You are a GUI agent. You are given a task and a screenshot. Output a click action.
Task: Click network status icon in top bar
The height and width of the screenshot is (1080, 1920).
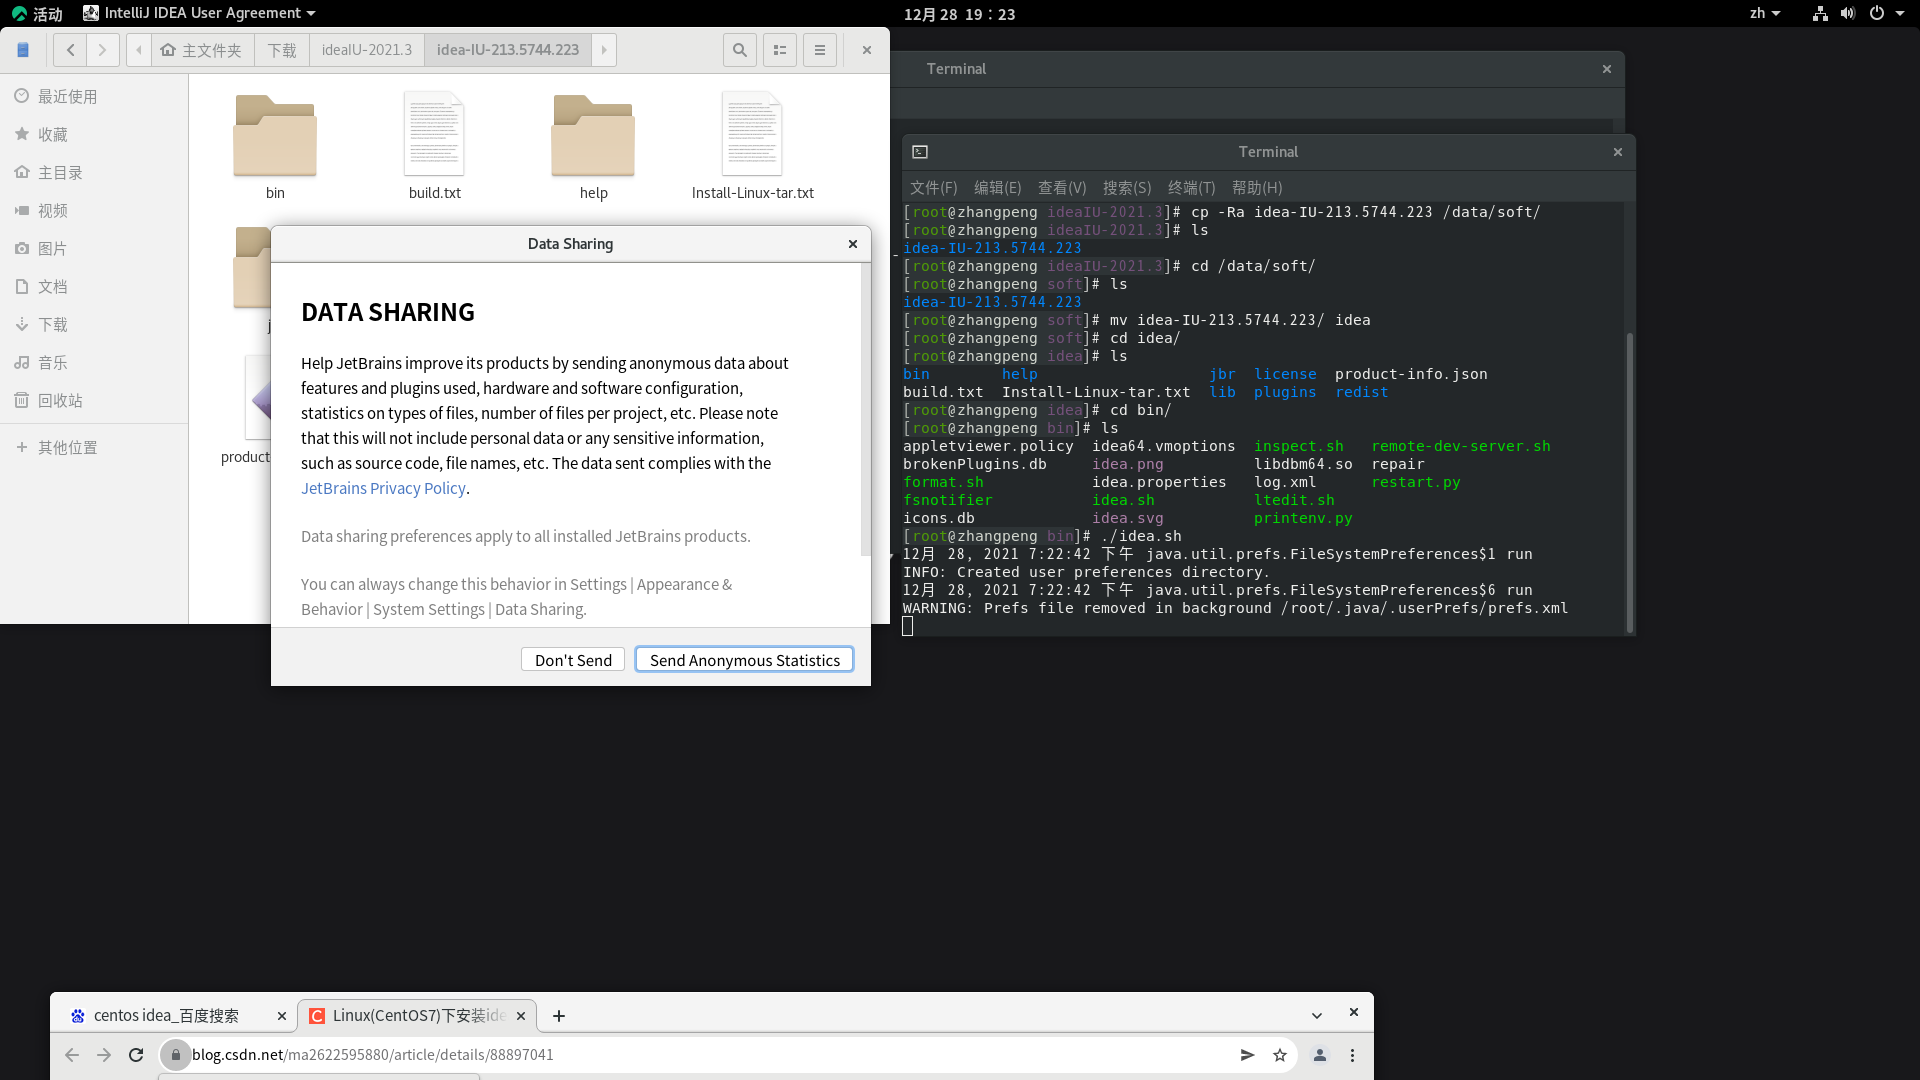[x=1820, y=14]
